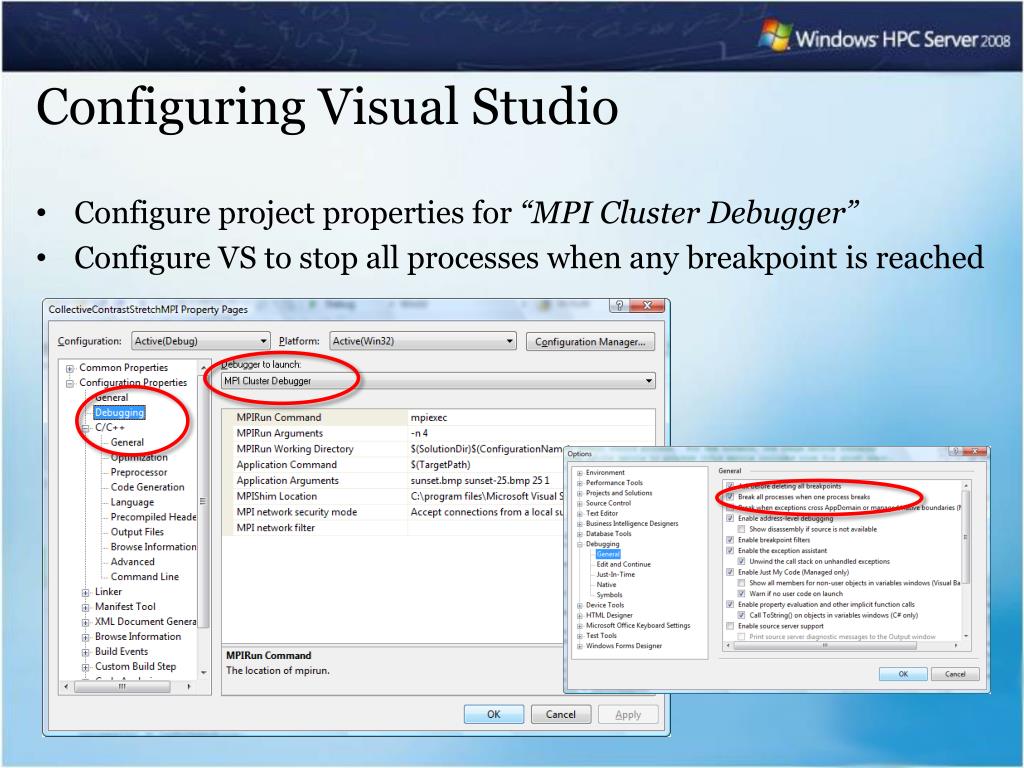Viewport: 1024px width, 768px height.
Task: Collapse the Configuration Properties node
Action: click(70, 383)
